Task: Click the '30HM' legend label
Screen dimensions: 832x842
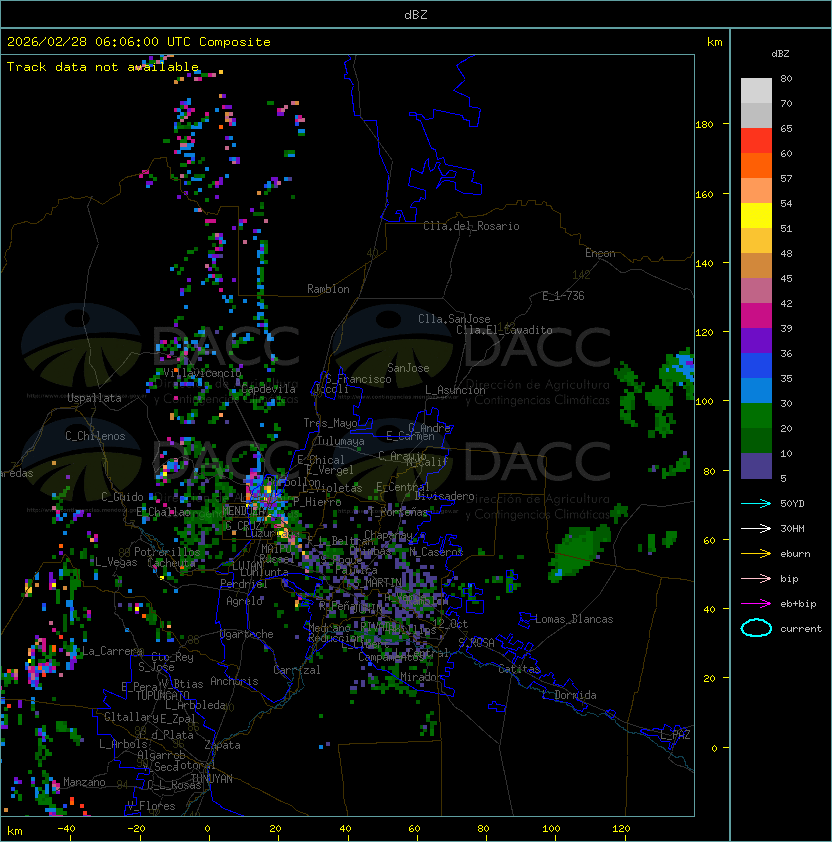Action: click(792, 529)
